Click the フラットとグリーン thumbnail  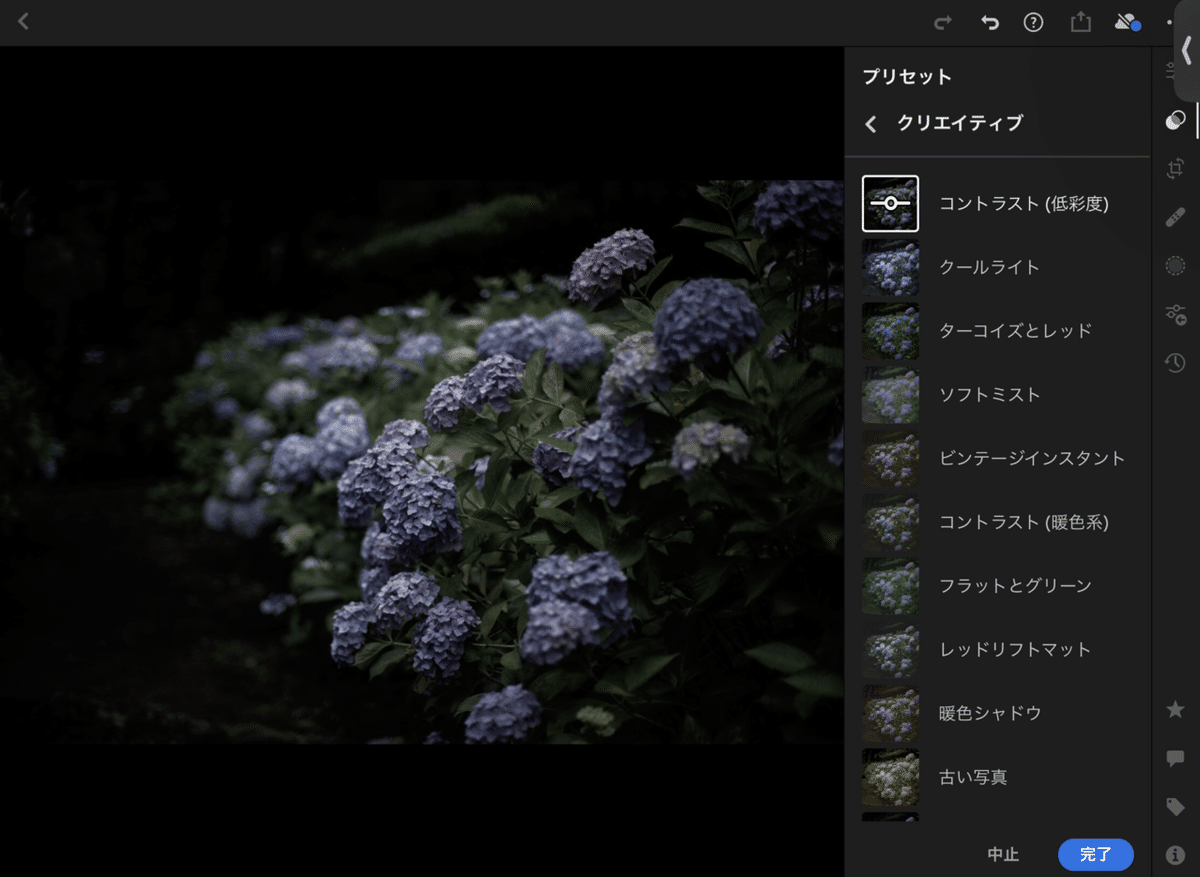(890, 585)
